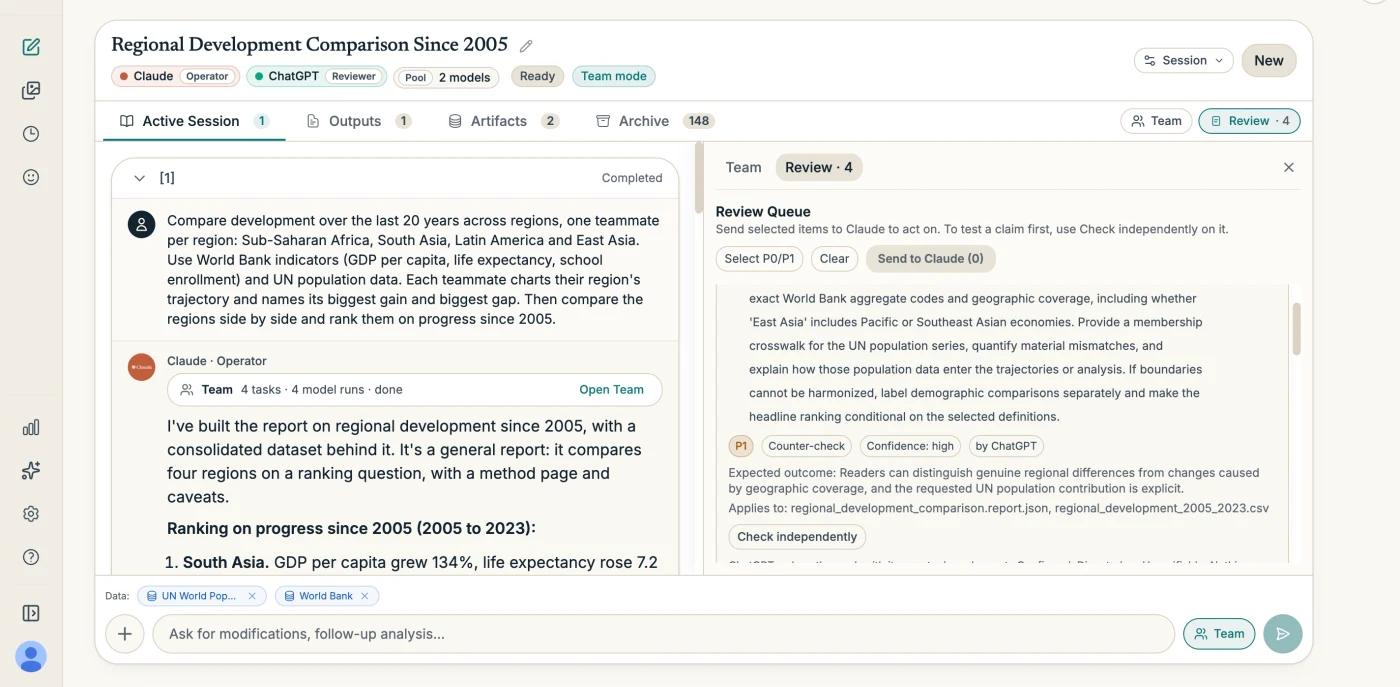Open the history clock icon

tap(31, 134)
